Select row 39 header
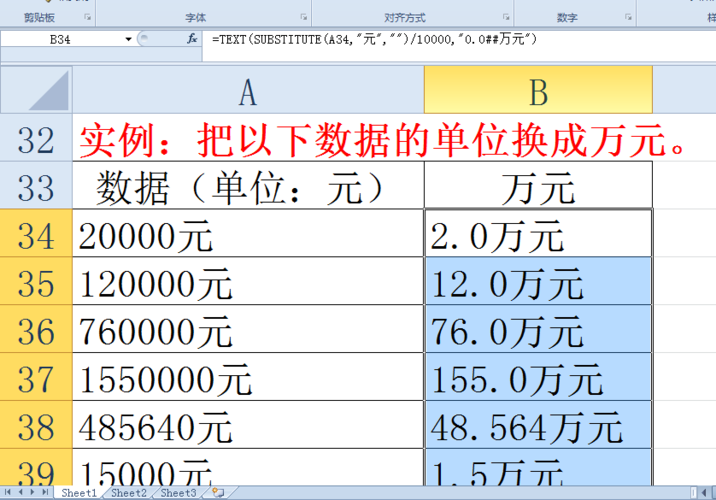 (36, 467)
